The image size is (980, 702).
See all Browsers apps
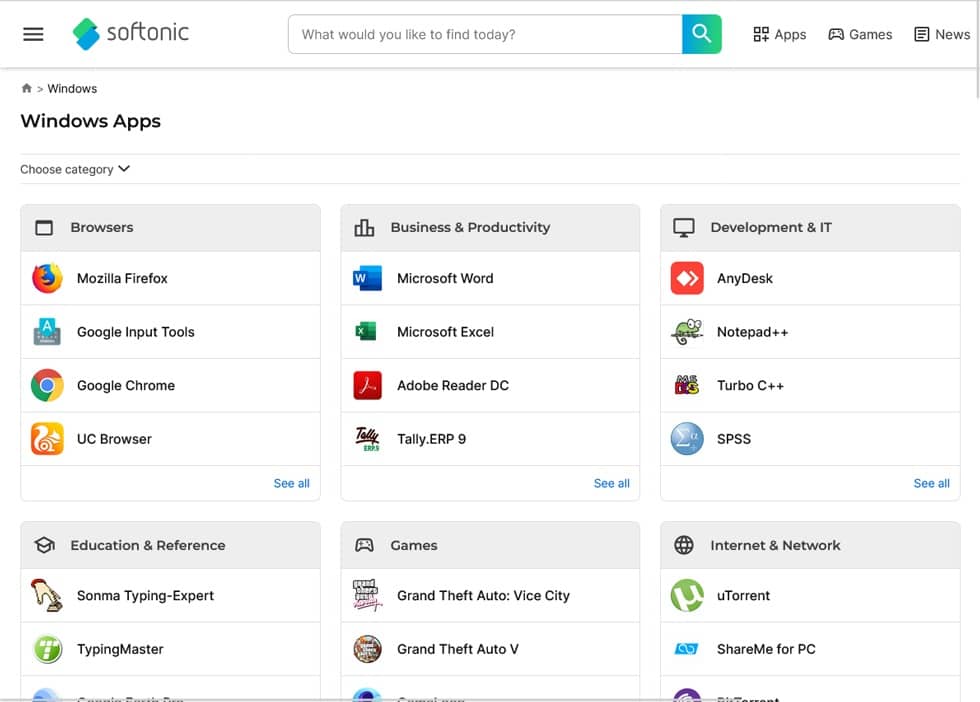(291, 483)
